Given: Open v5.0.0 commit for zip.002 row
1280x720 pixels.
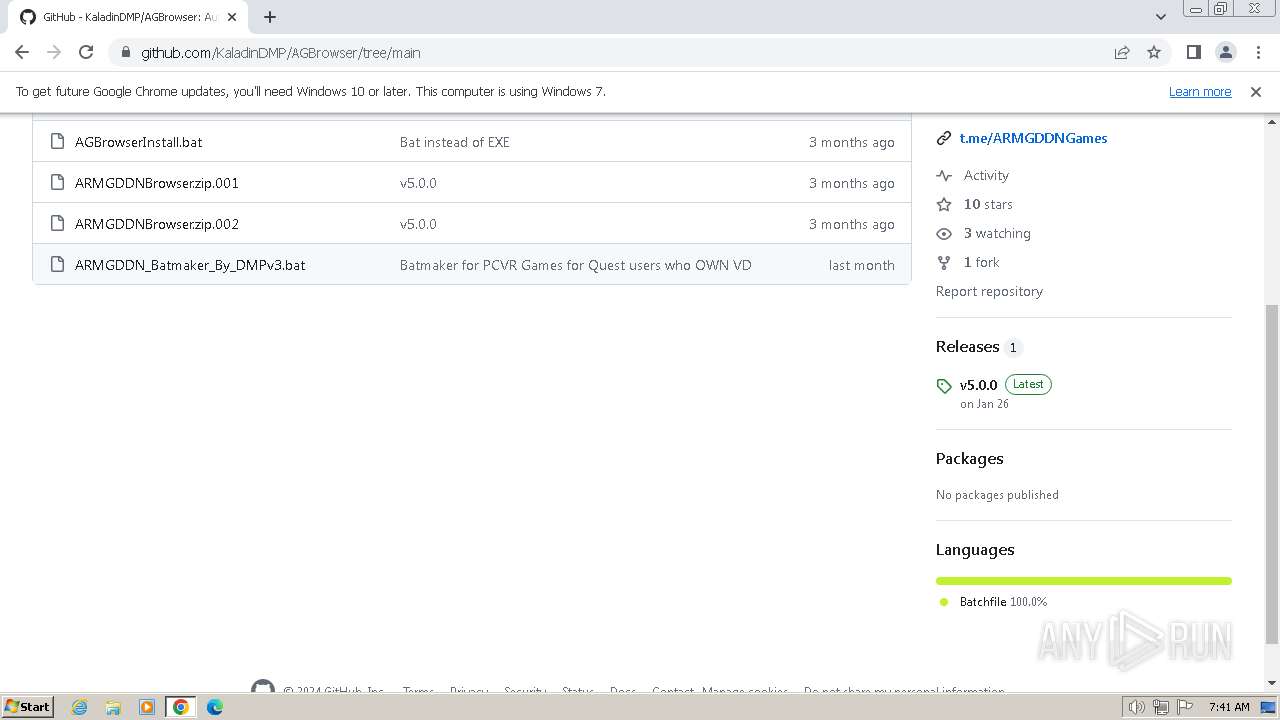Looking at the screenshot, I should pyautogui.click(x=418, y=224).
